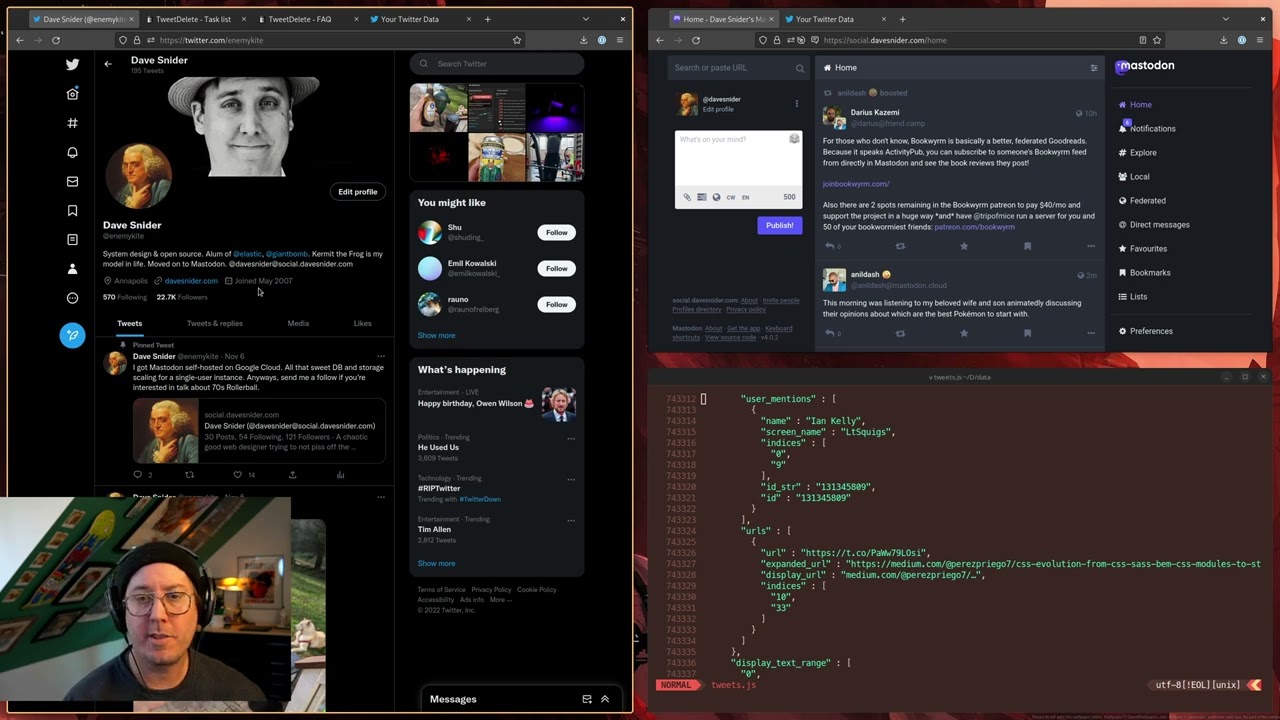
Task: Open Mastodon Federated timeline
Action: point(1147,200)
